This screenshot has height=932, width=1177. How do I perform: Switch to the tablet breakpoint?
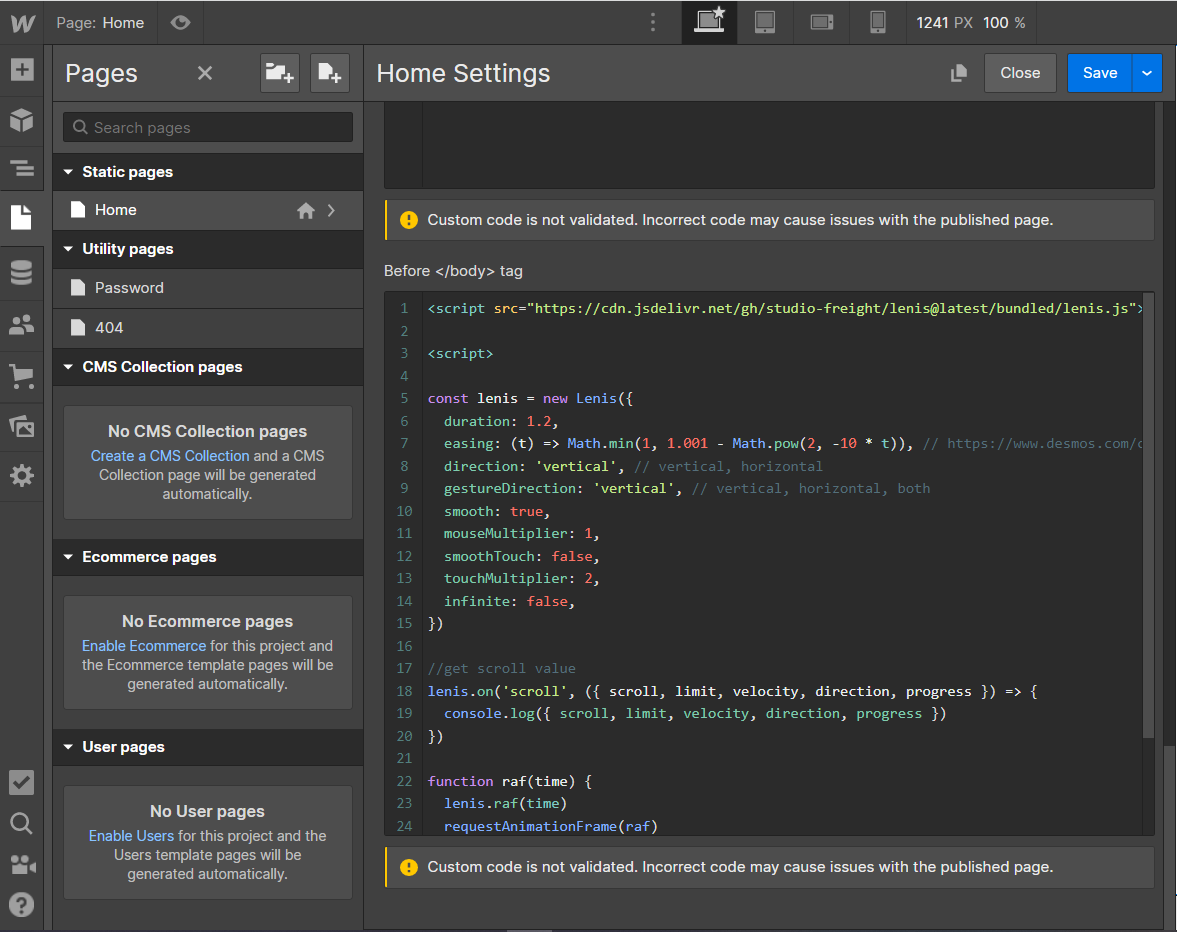(765, 22)
